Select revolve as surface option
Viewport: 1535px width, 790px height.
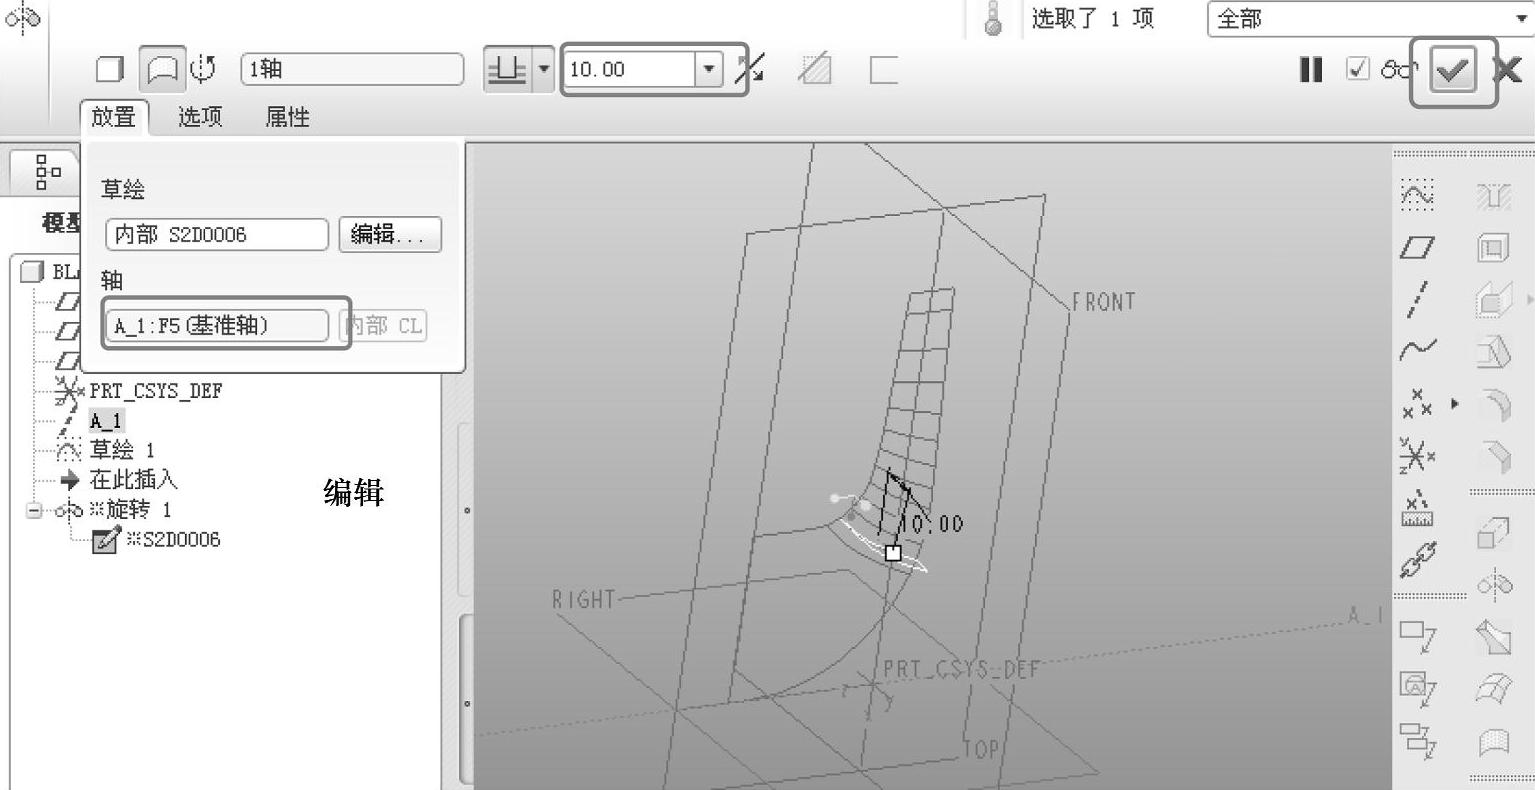(162, 69)
